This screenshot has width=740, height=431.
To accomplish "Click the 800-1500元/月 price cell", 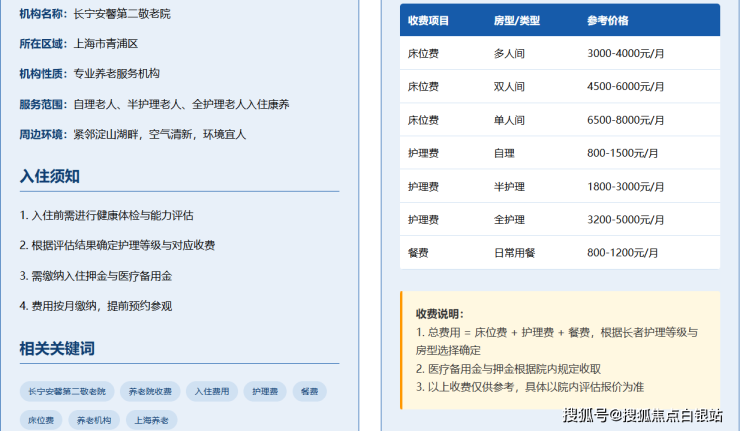I will [x=622, y=153].
